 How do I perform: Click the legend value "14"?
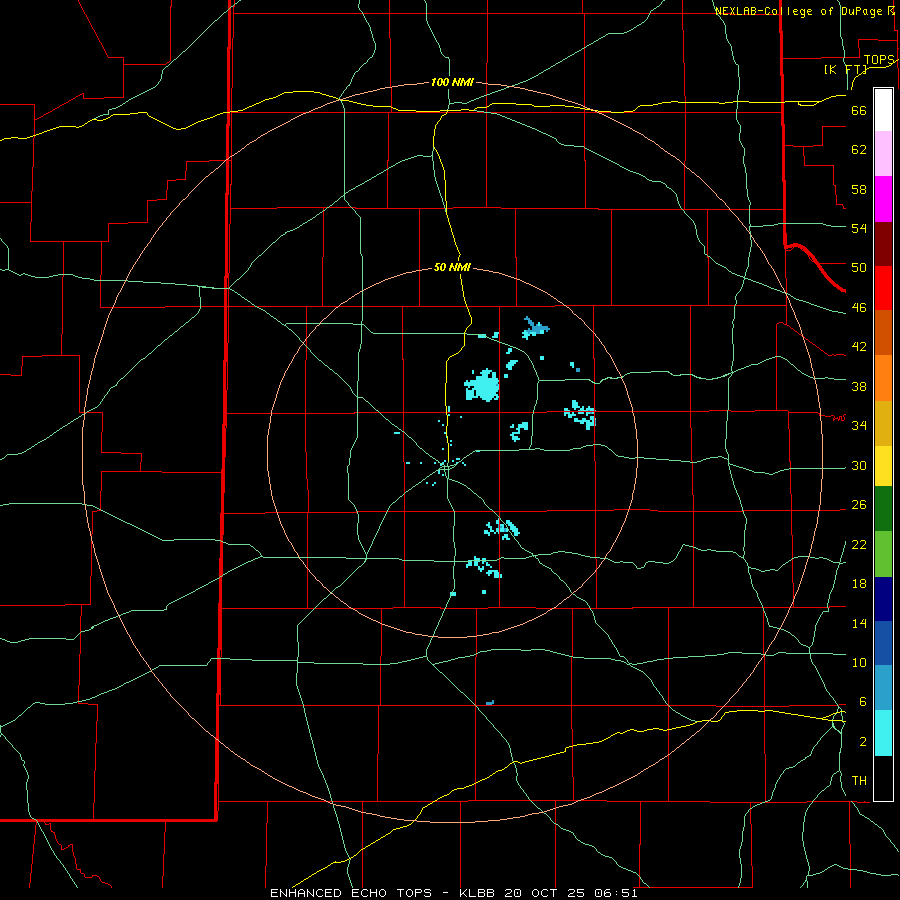pos(859,623)
